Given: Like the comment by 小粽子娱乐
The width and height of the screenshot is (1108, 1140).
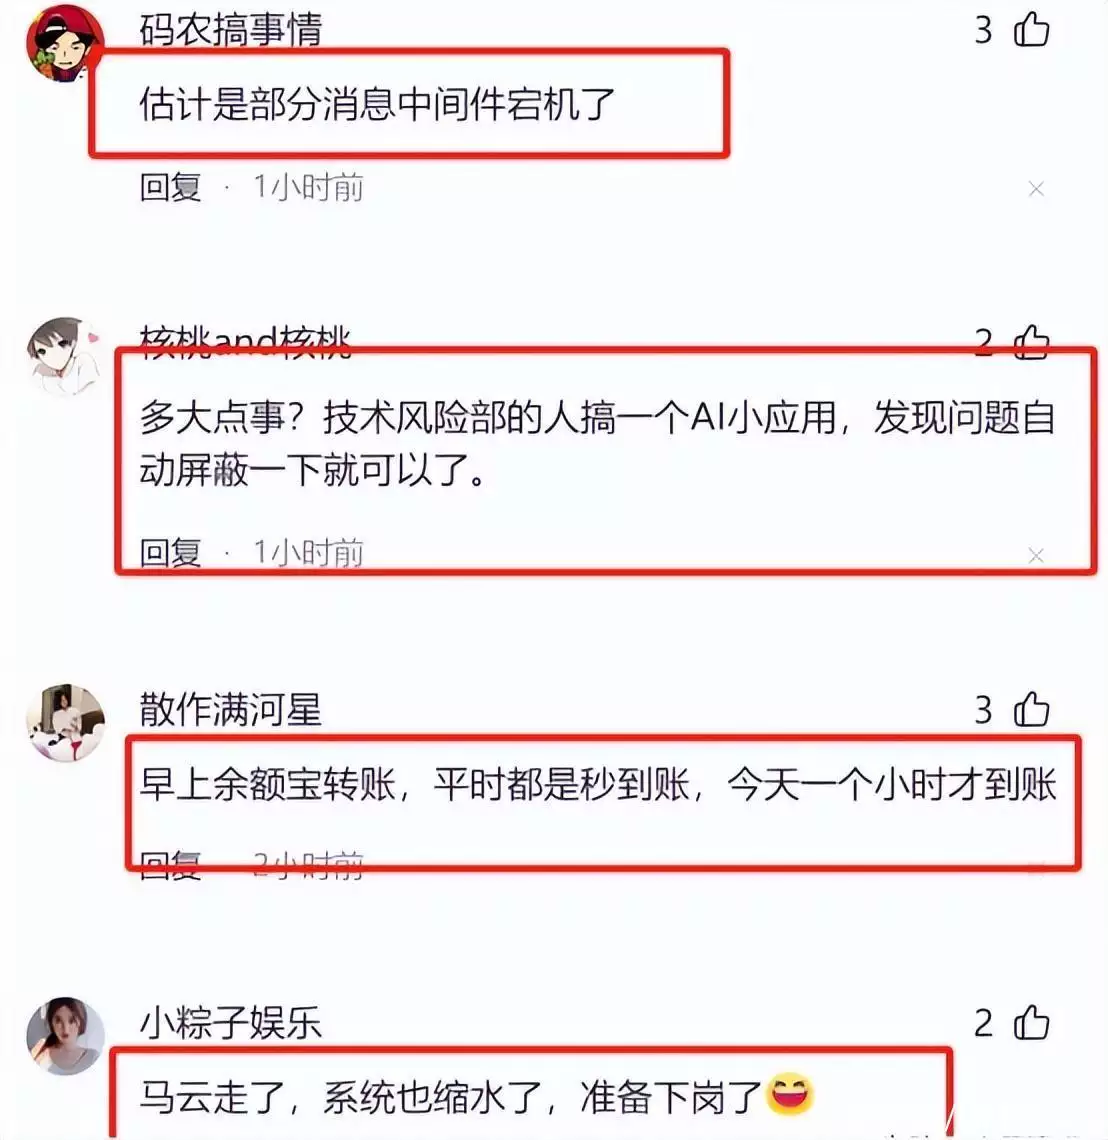Looking at the screenshot, I should (1031, 1023).
